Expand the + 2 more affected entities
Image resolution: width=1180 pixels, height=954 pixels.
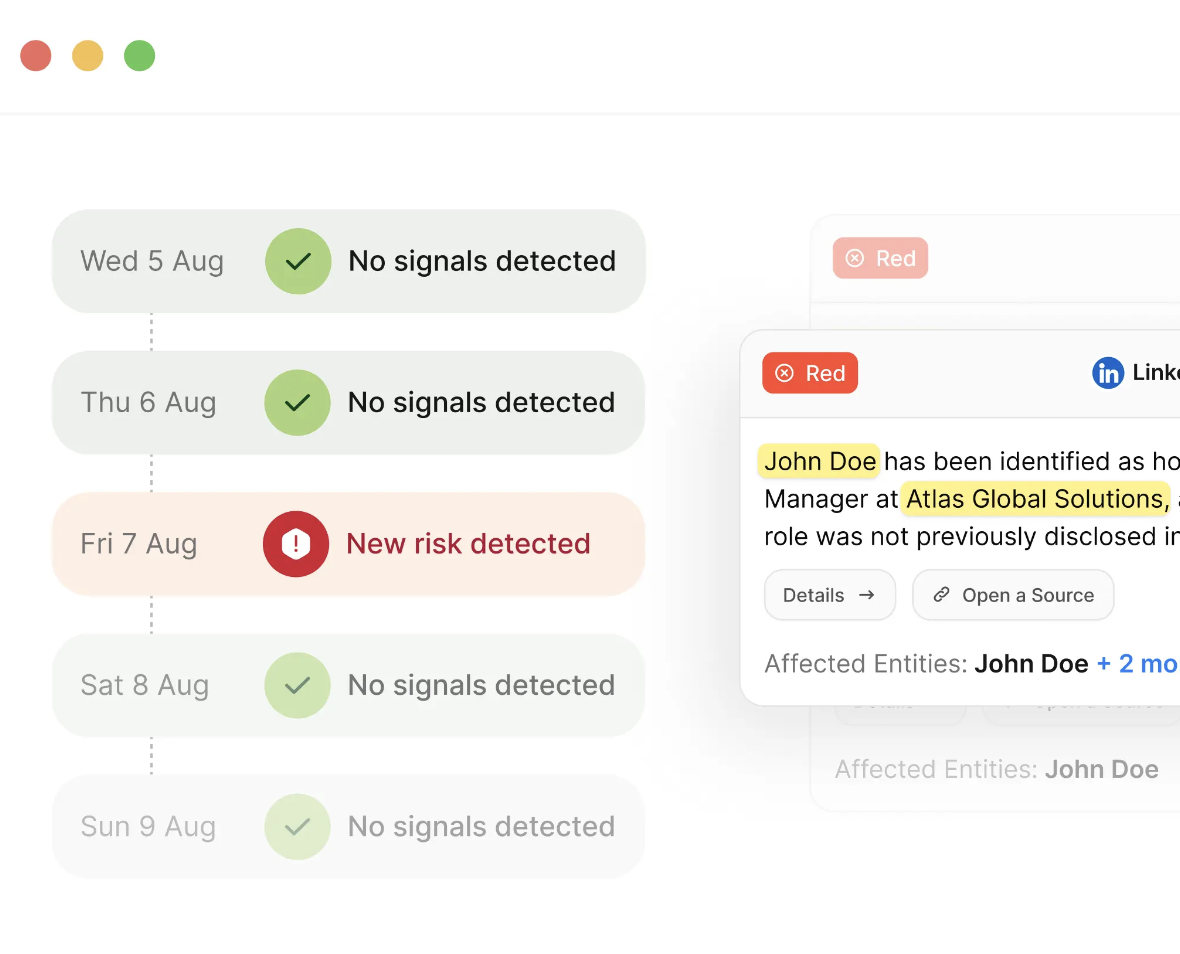[1138, 664]
